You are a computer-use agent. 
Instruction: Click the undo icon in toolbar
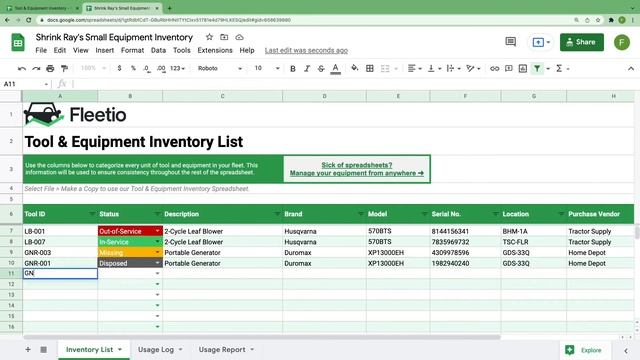click(22, 69)
